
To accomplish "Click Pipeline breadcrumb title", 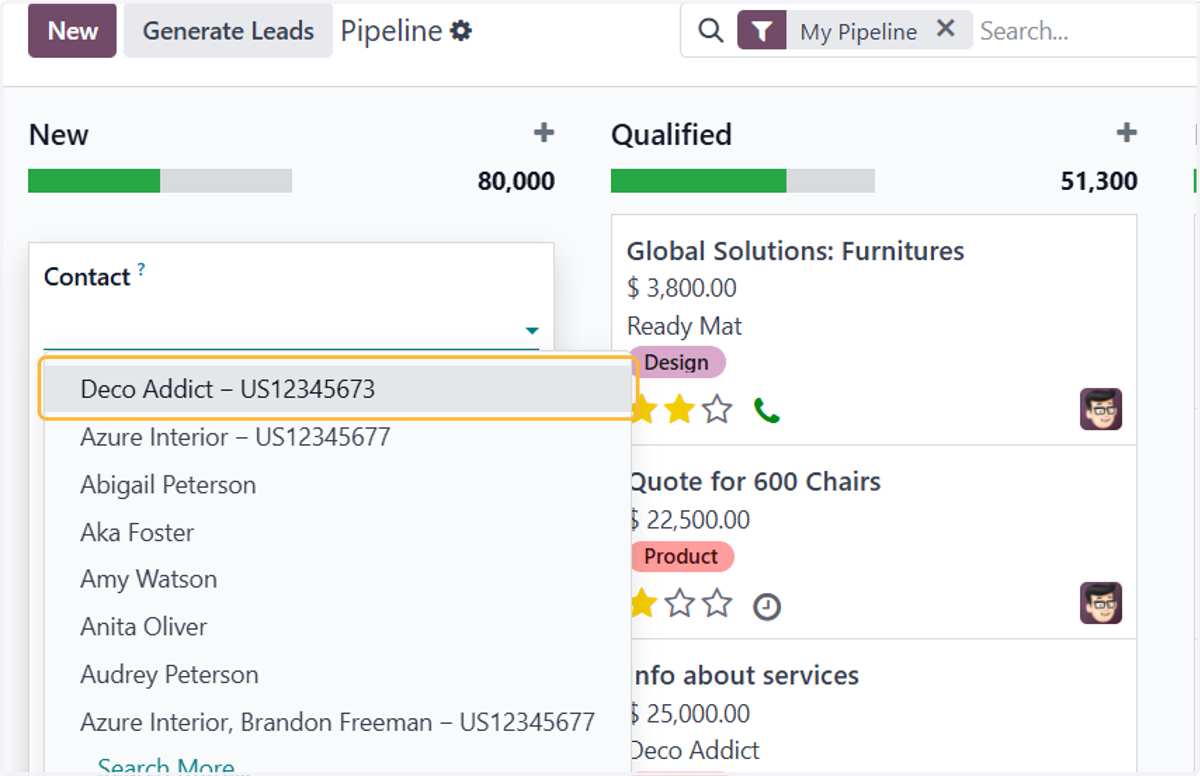I will 391,31.
